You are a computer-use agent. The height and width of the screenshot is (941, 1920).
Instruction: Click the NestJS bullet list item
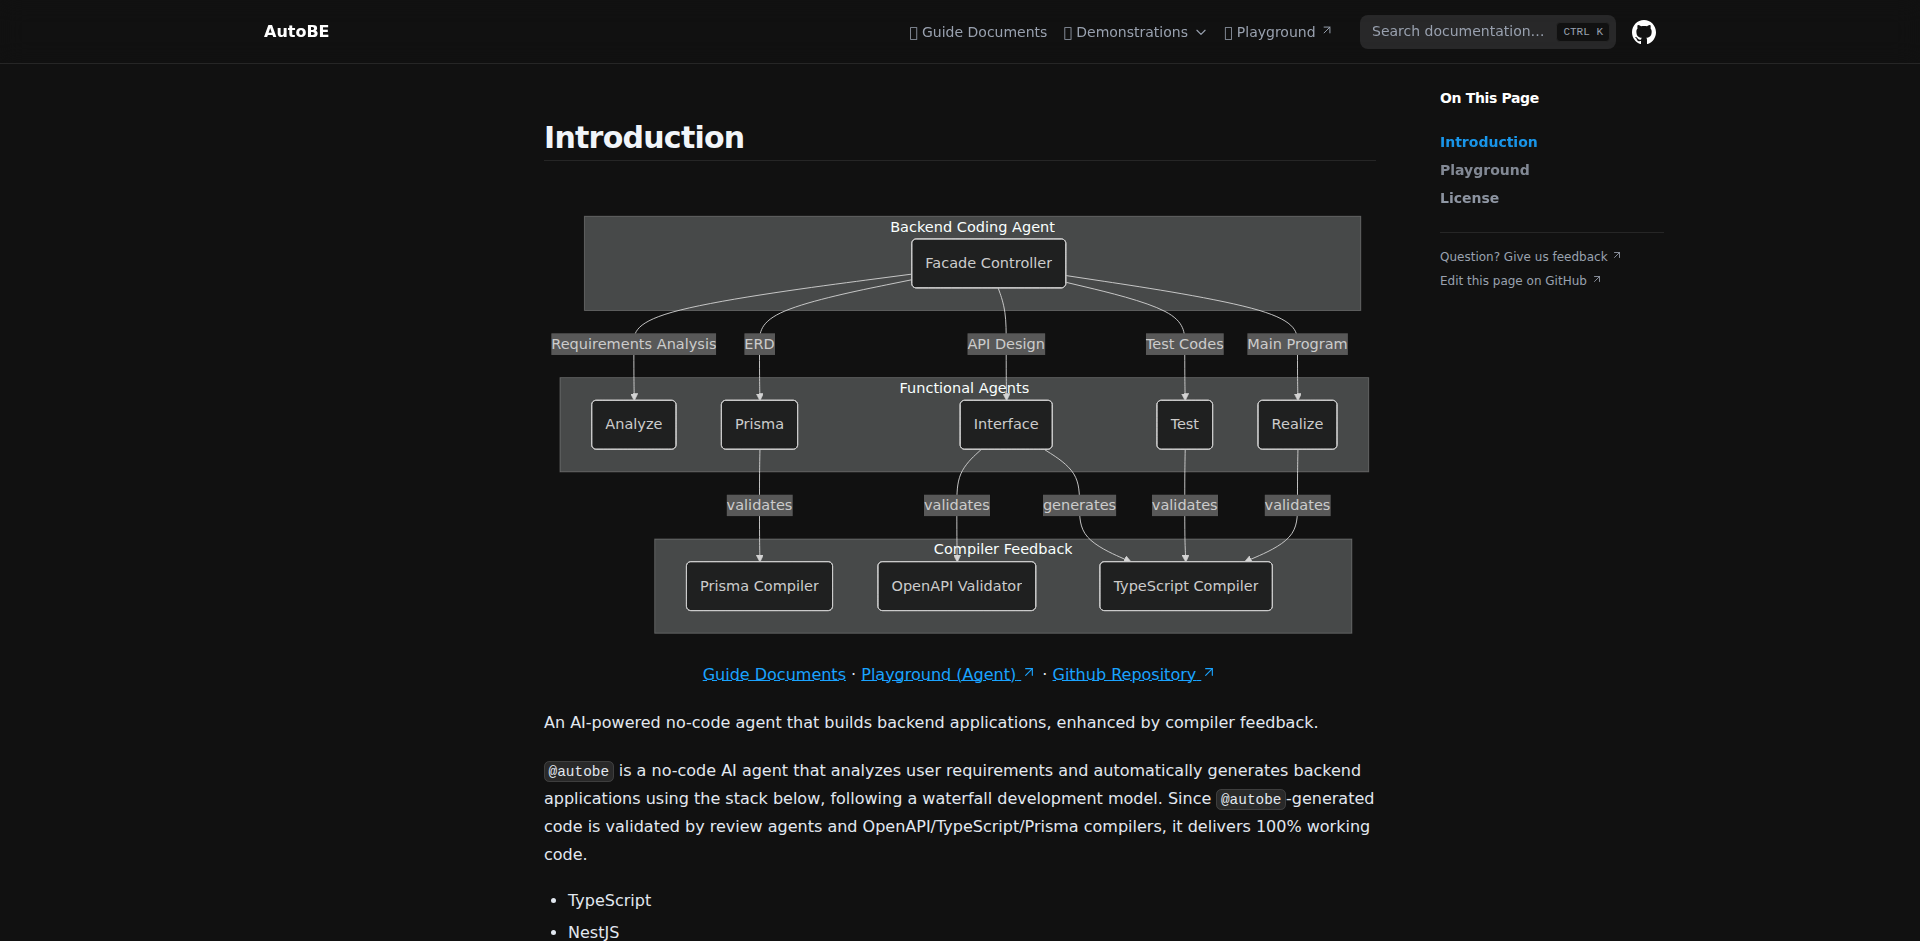point(593,932)
